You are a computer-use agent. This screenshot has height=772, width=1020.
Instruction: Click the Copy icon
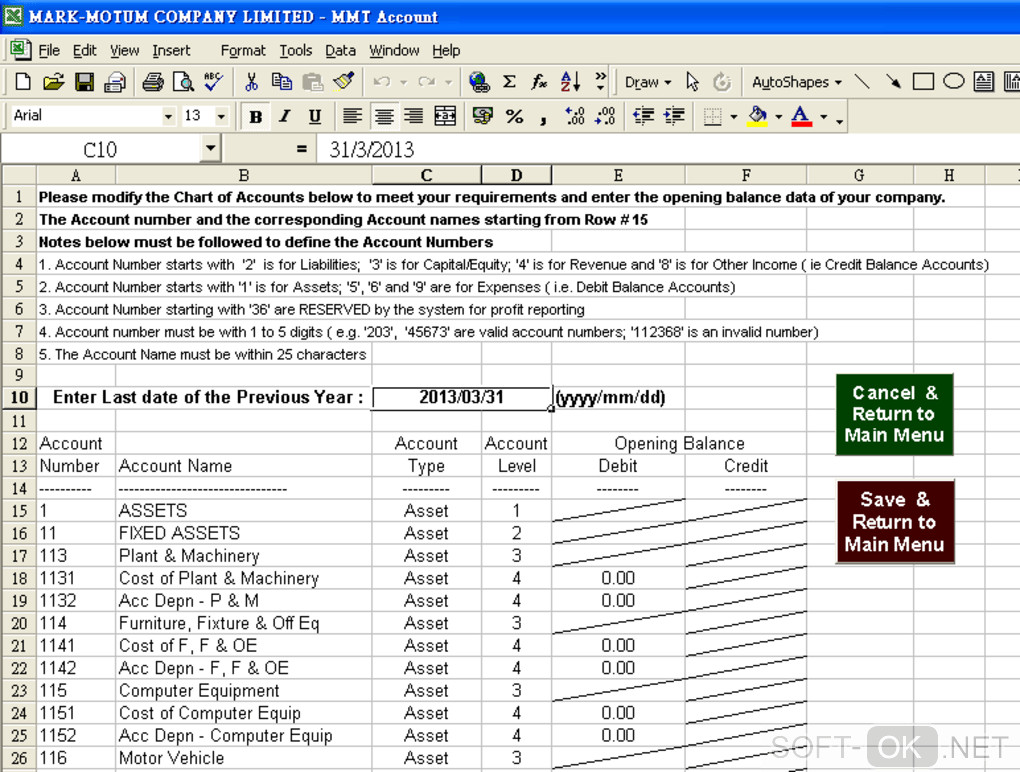(282, 82)
